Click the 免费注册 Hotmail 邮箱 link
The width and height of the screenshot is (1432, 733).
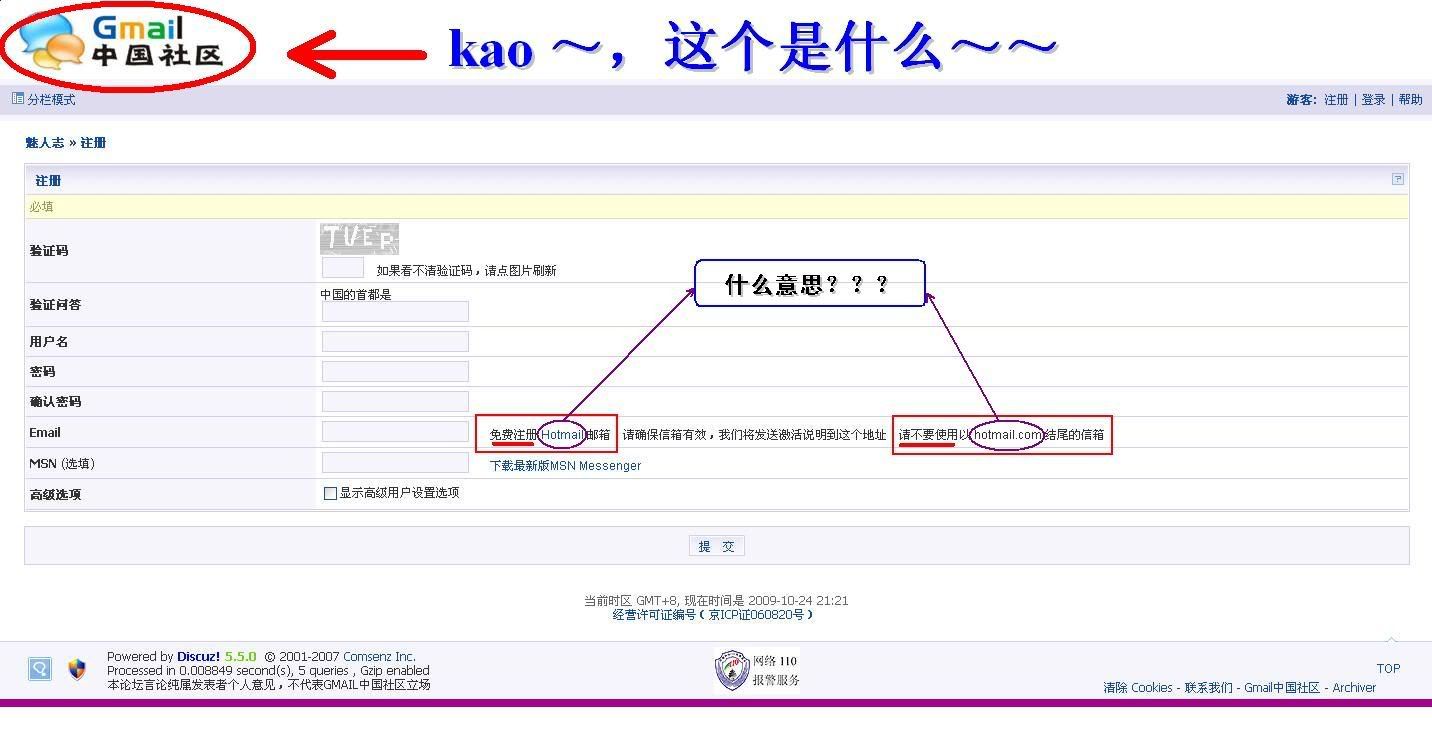click(549, 435)
